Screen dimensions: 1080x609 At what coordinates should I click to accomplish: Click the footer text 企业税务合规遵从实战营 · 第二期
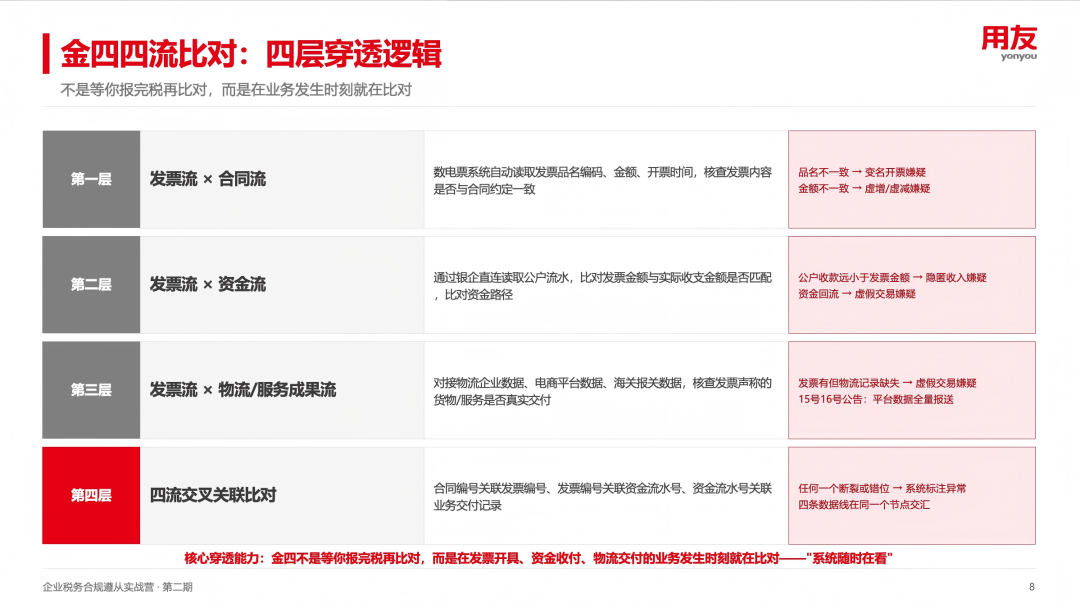pyautogui.click(x=118, y=587)
